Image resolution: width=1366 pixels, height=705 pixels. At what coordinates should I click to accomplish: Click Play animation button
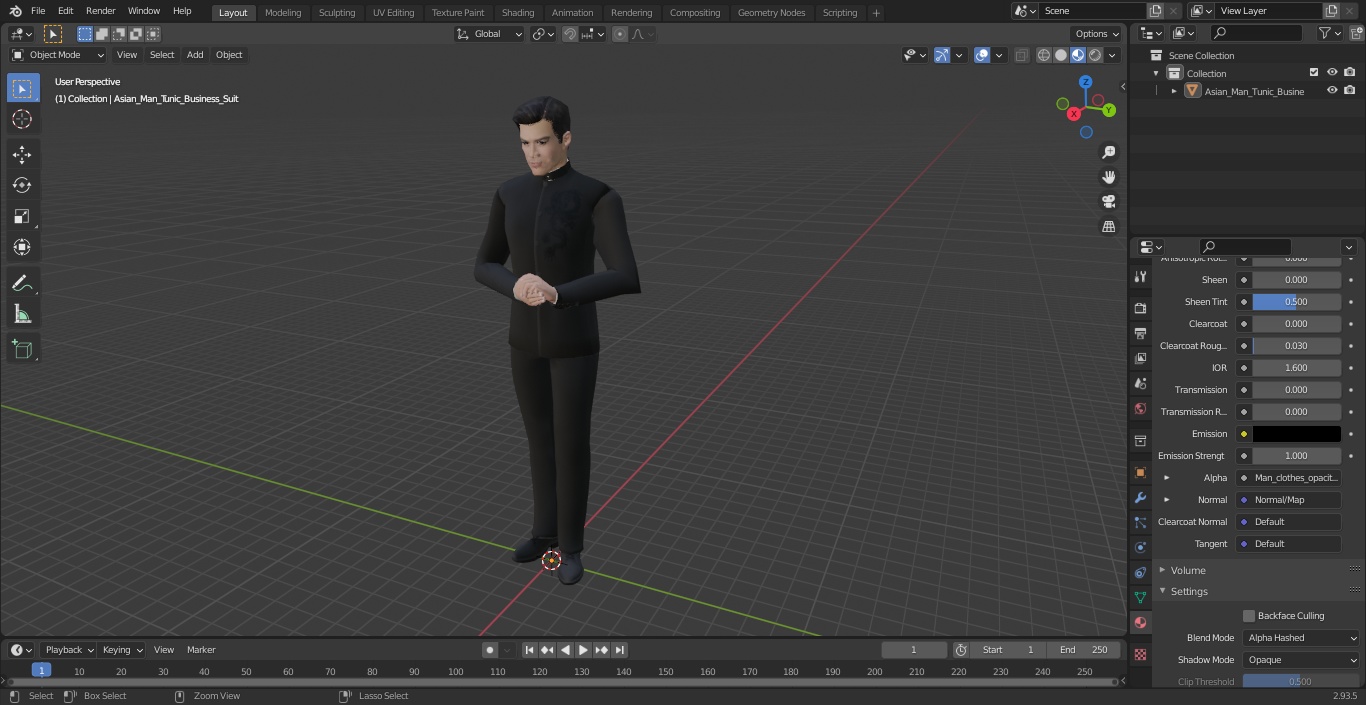583,650
